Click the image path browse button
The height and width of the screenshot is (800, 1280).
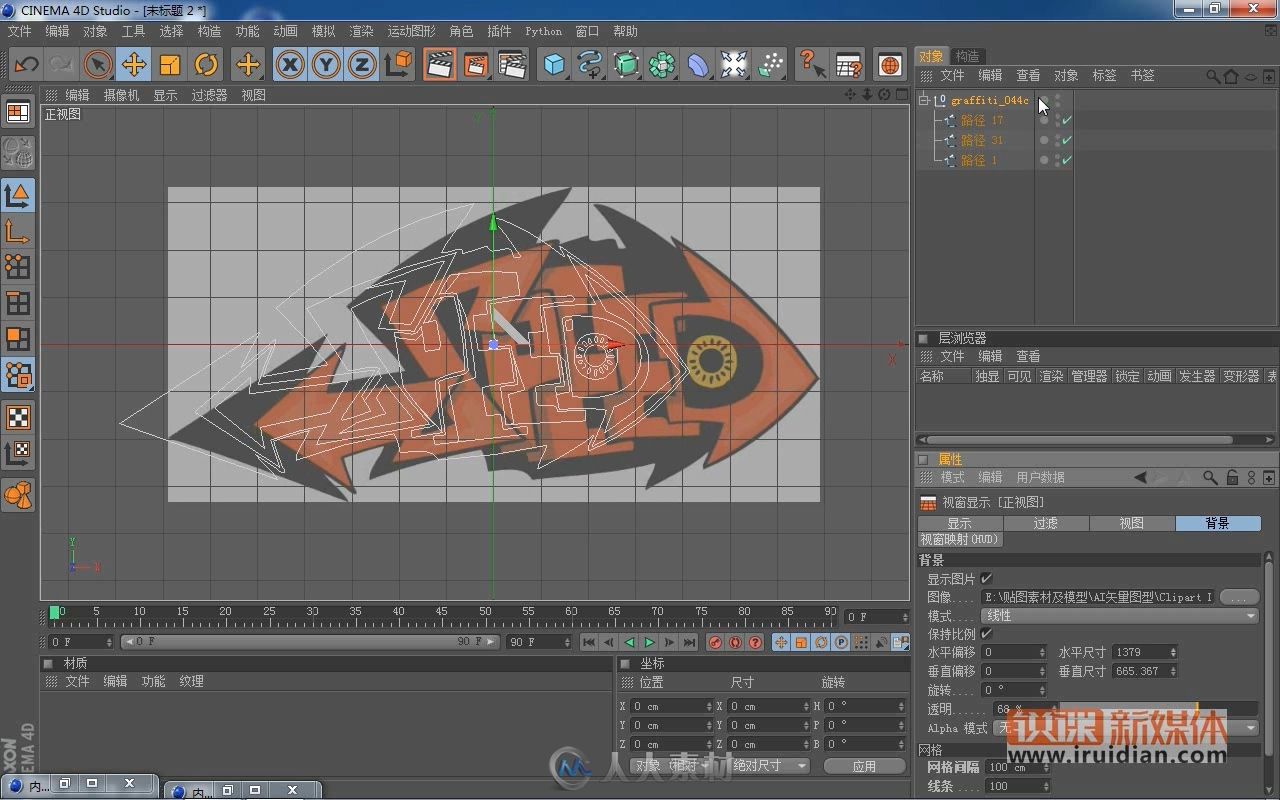click(x=1238, y=597)
